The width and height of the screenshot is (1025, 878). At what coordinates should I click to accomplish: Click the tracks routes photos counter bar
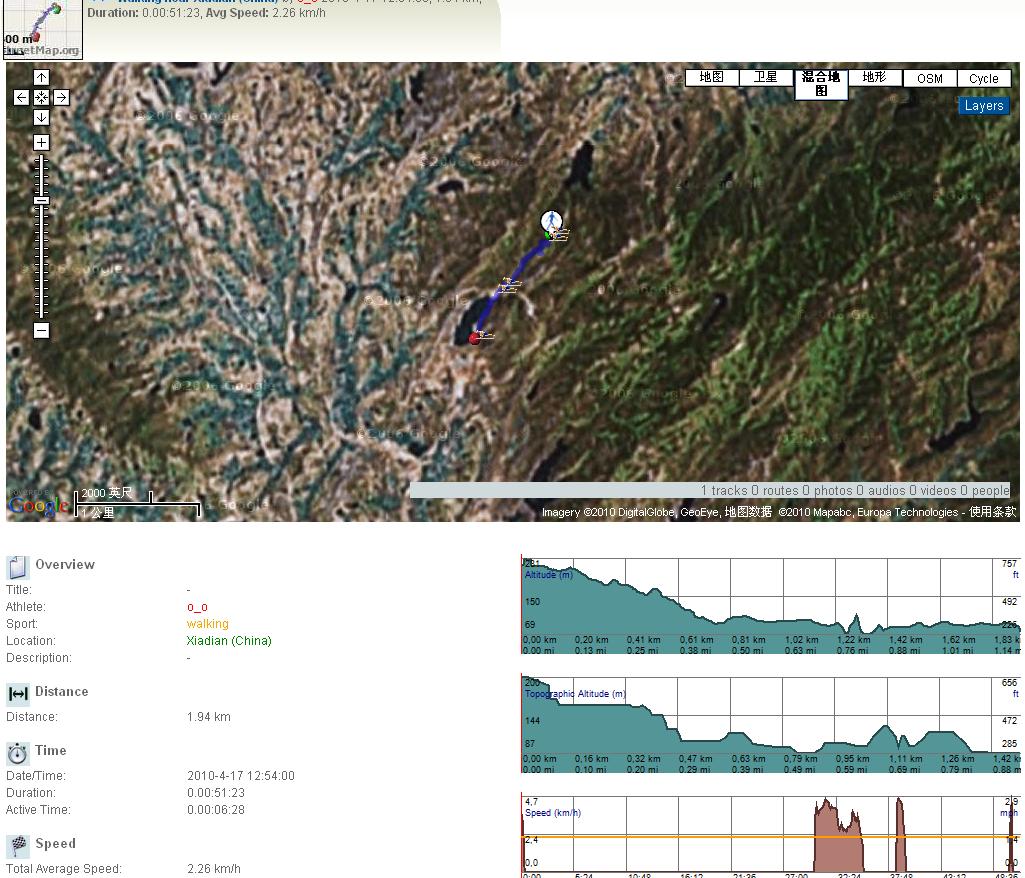click(x=711, y=490)
